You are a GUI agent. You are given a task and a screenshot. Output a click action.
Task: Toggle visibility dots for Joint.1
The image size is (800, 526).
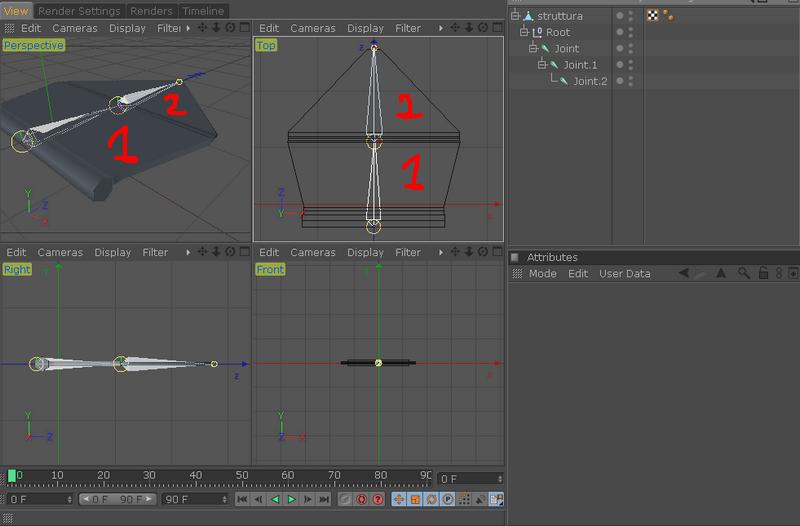631,65
